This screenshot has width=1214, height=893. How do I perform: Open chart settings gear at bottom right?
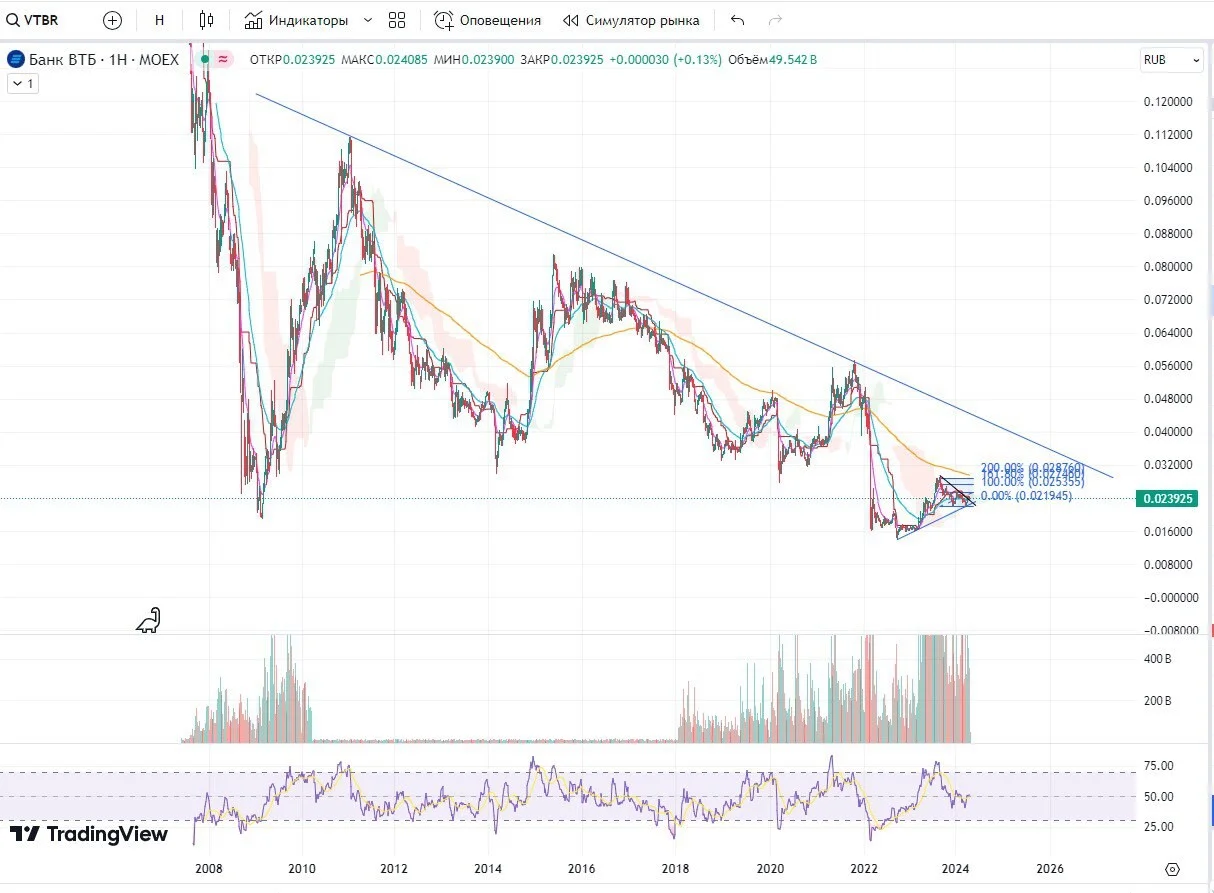(x=1173, y=868)
